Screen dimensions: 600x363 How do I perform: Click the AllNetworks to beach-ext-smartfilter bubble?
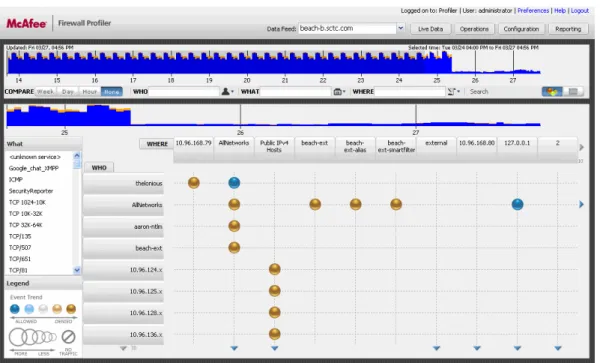pyautogui.click(x=396, y=205)
